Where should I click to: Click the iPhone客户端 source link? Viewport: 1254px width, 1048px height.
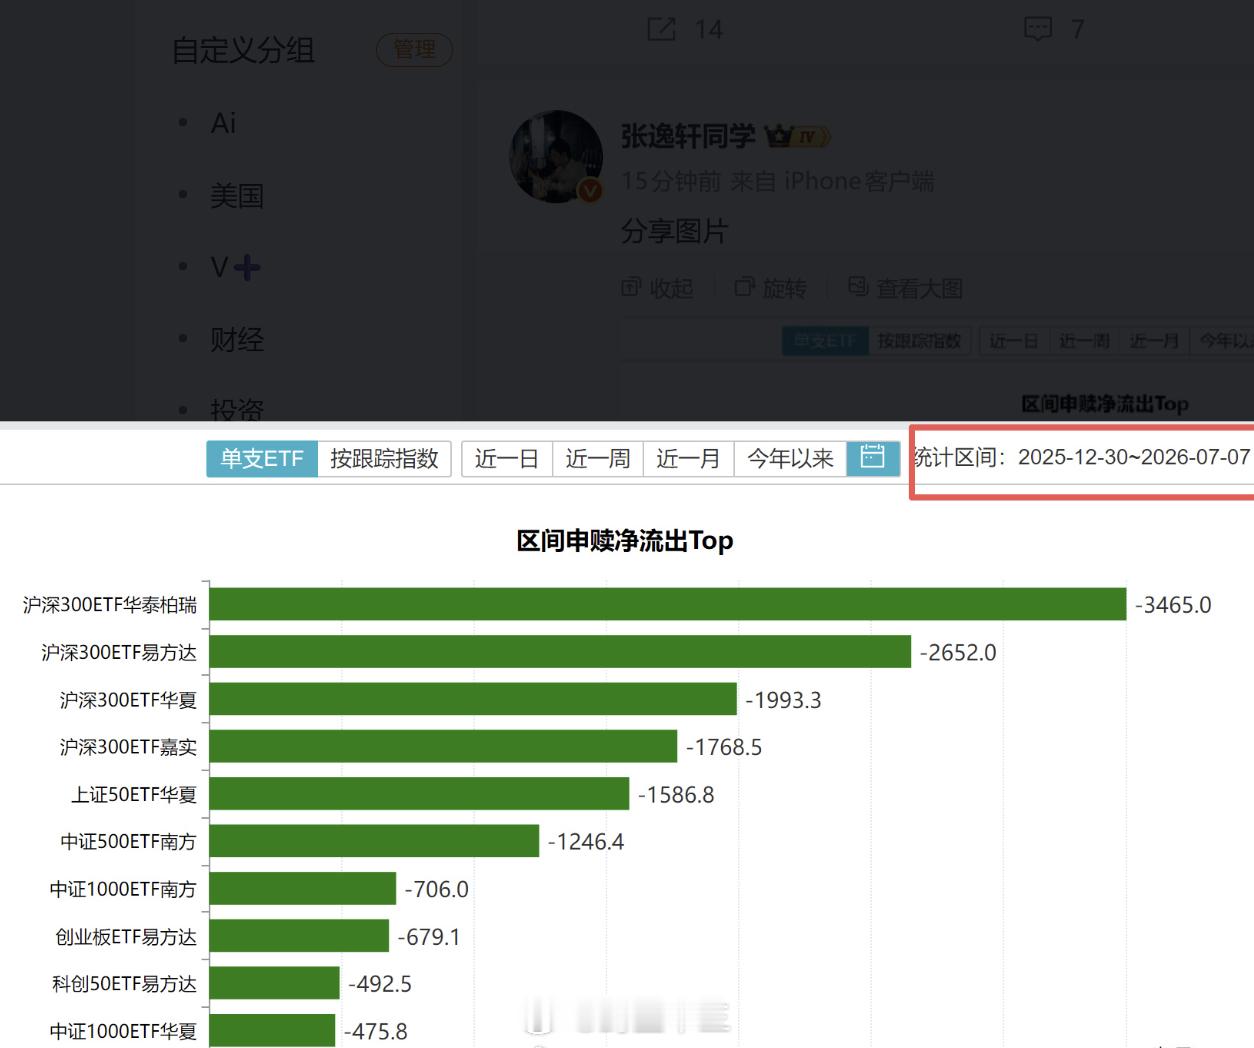click(859, 181)
